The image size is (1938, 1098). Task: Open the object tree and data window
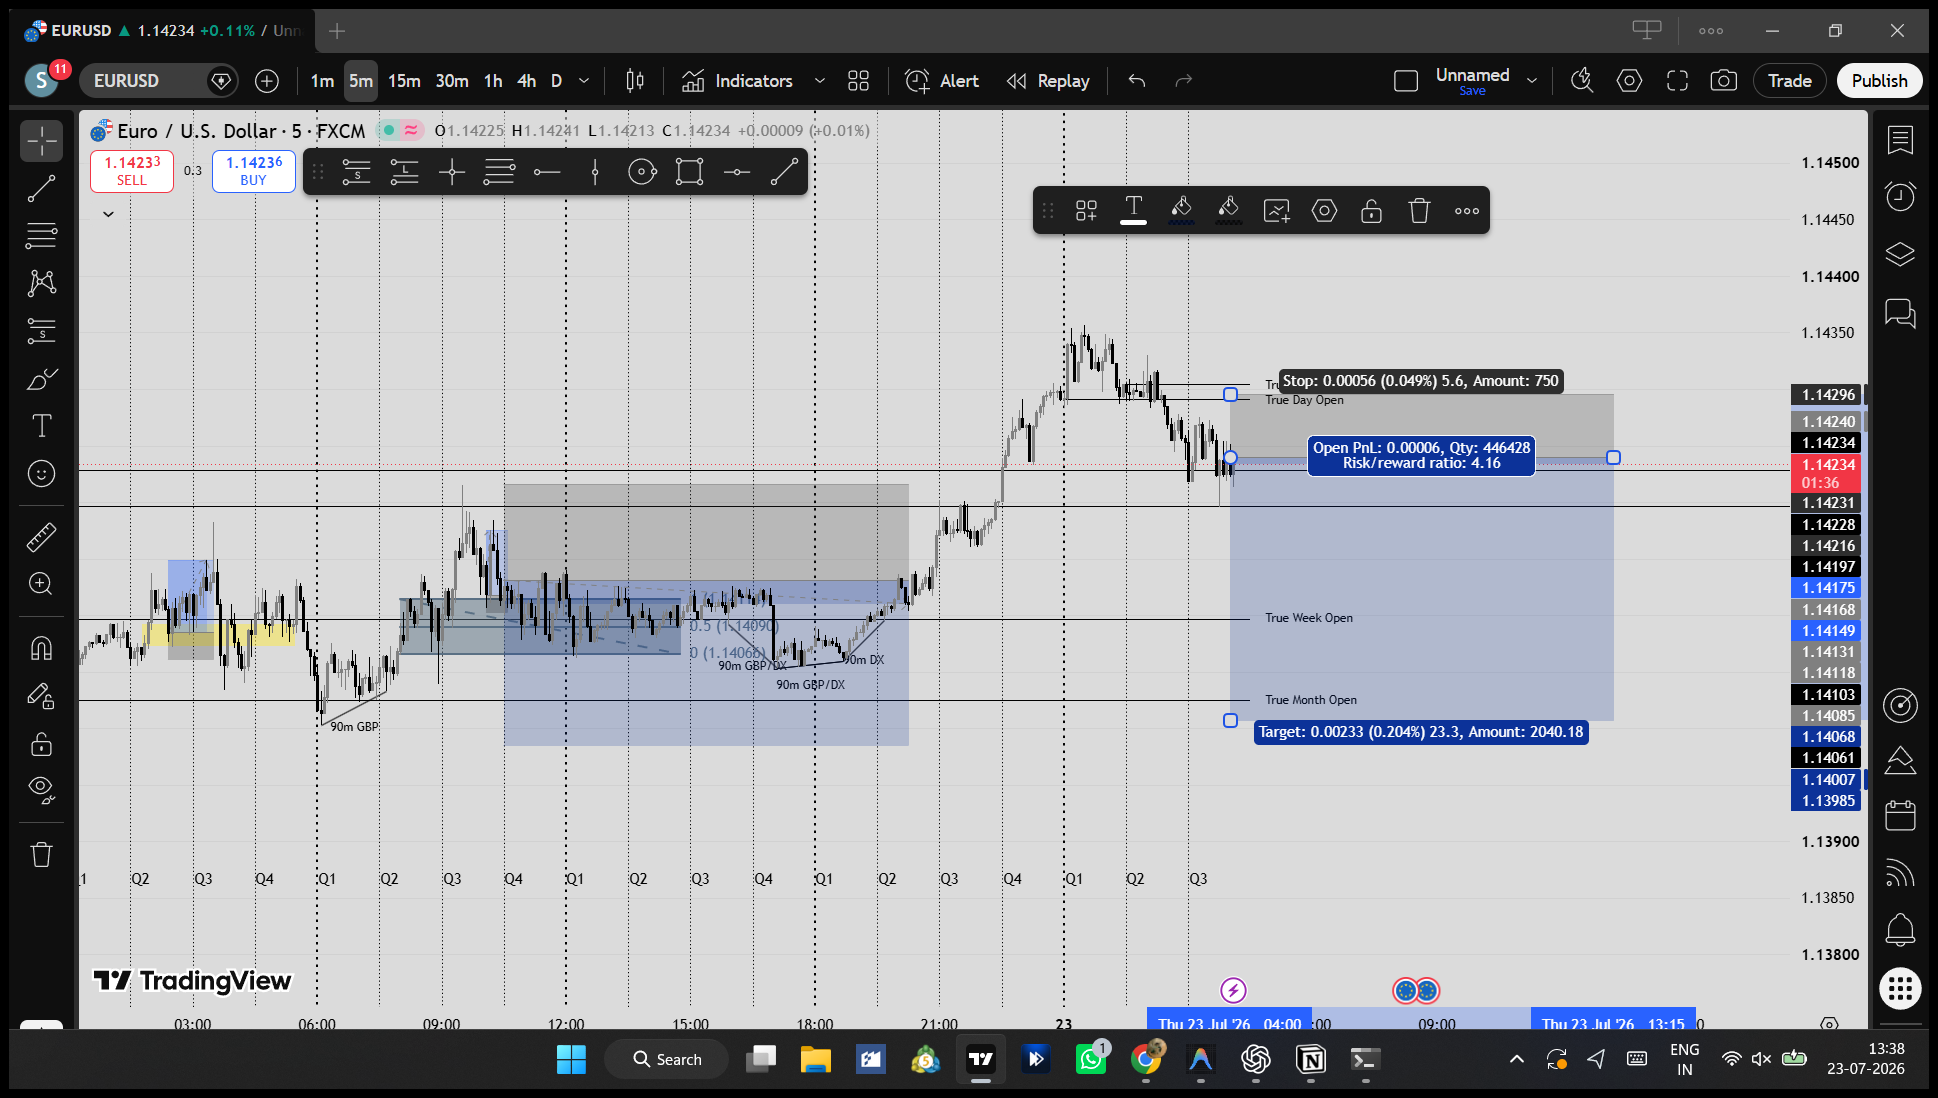pyautogui.click(x=1900, y=254)
